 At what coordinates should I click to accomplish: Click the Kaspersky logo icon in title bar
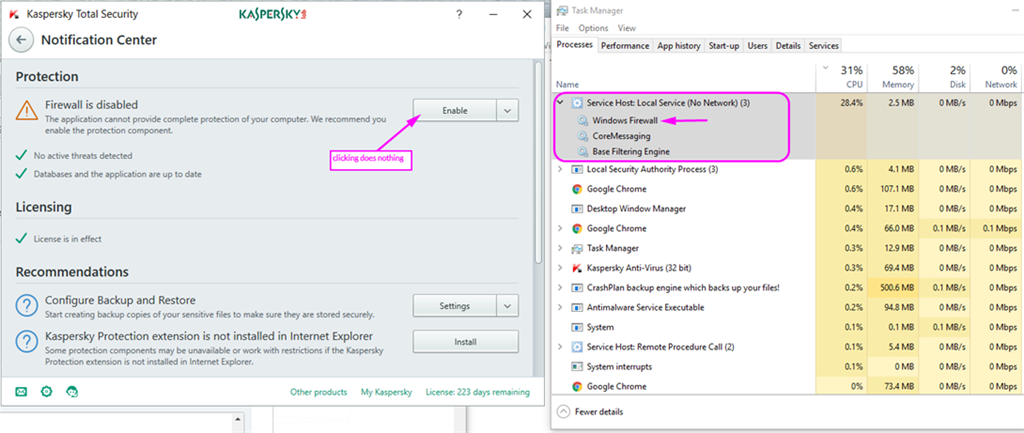(x=14, y=14)
